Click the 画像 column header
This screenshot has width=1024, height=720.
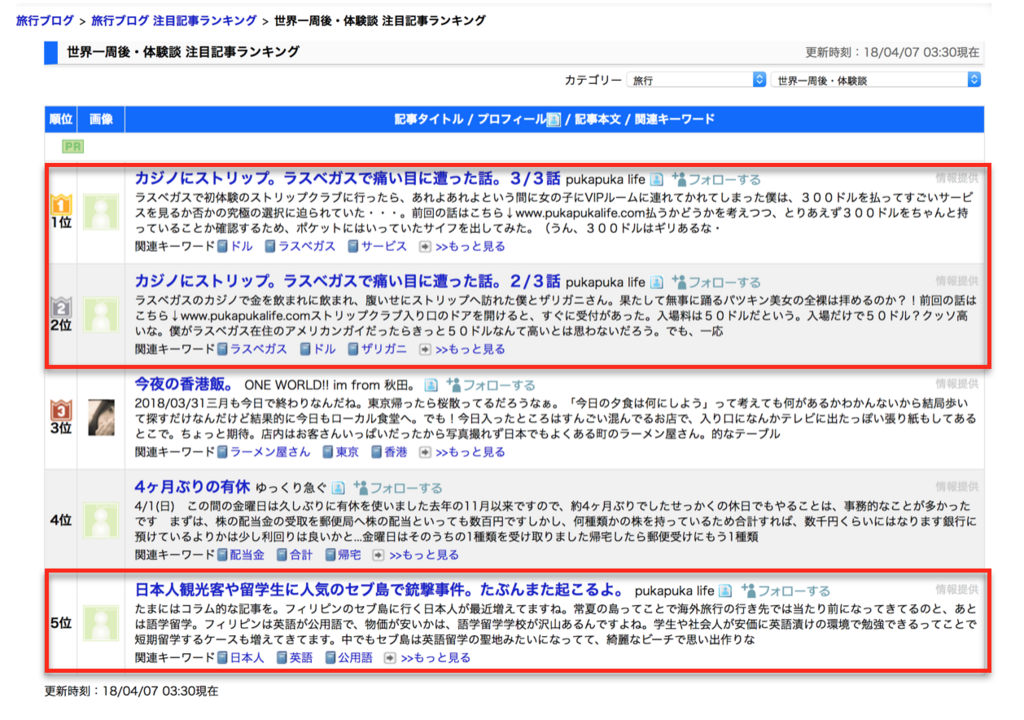pyautogui.click(x=101, y=119)
